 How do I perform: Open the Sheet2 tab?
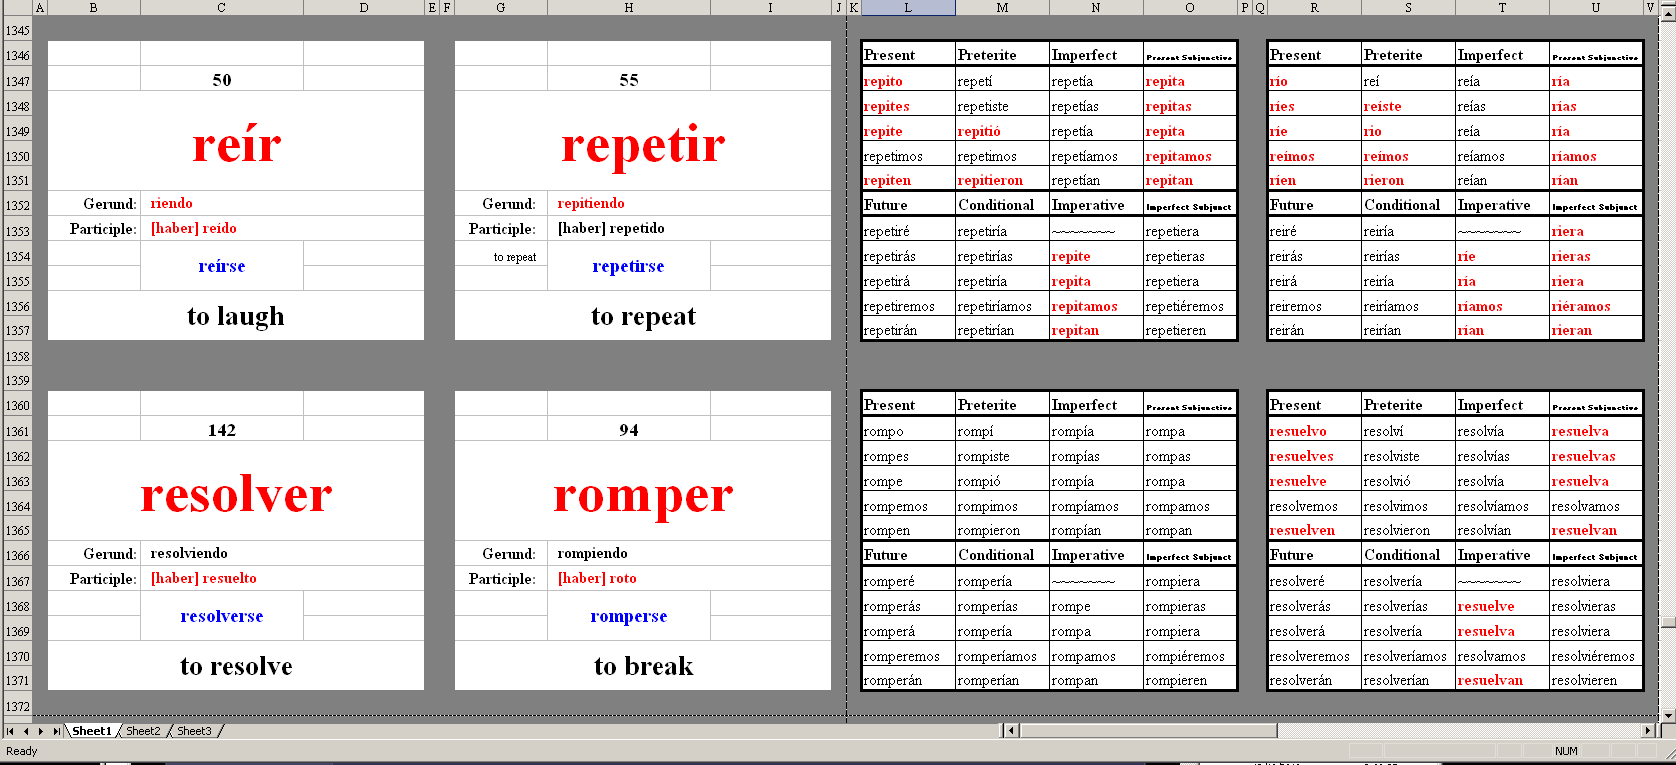[143, 731]
